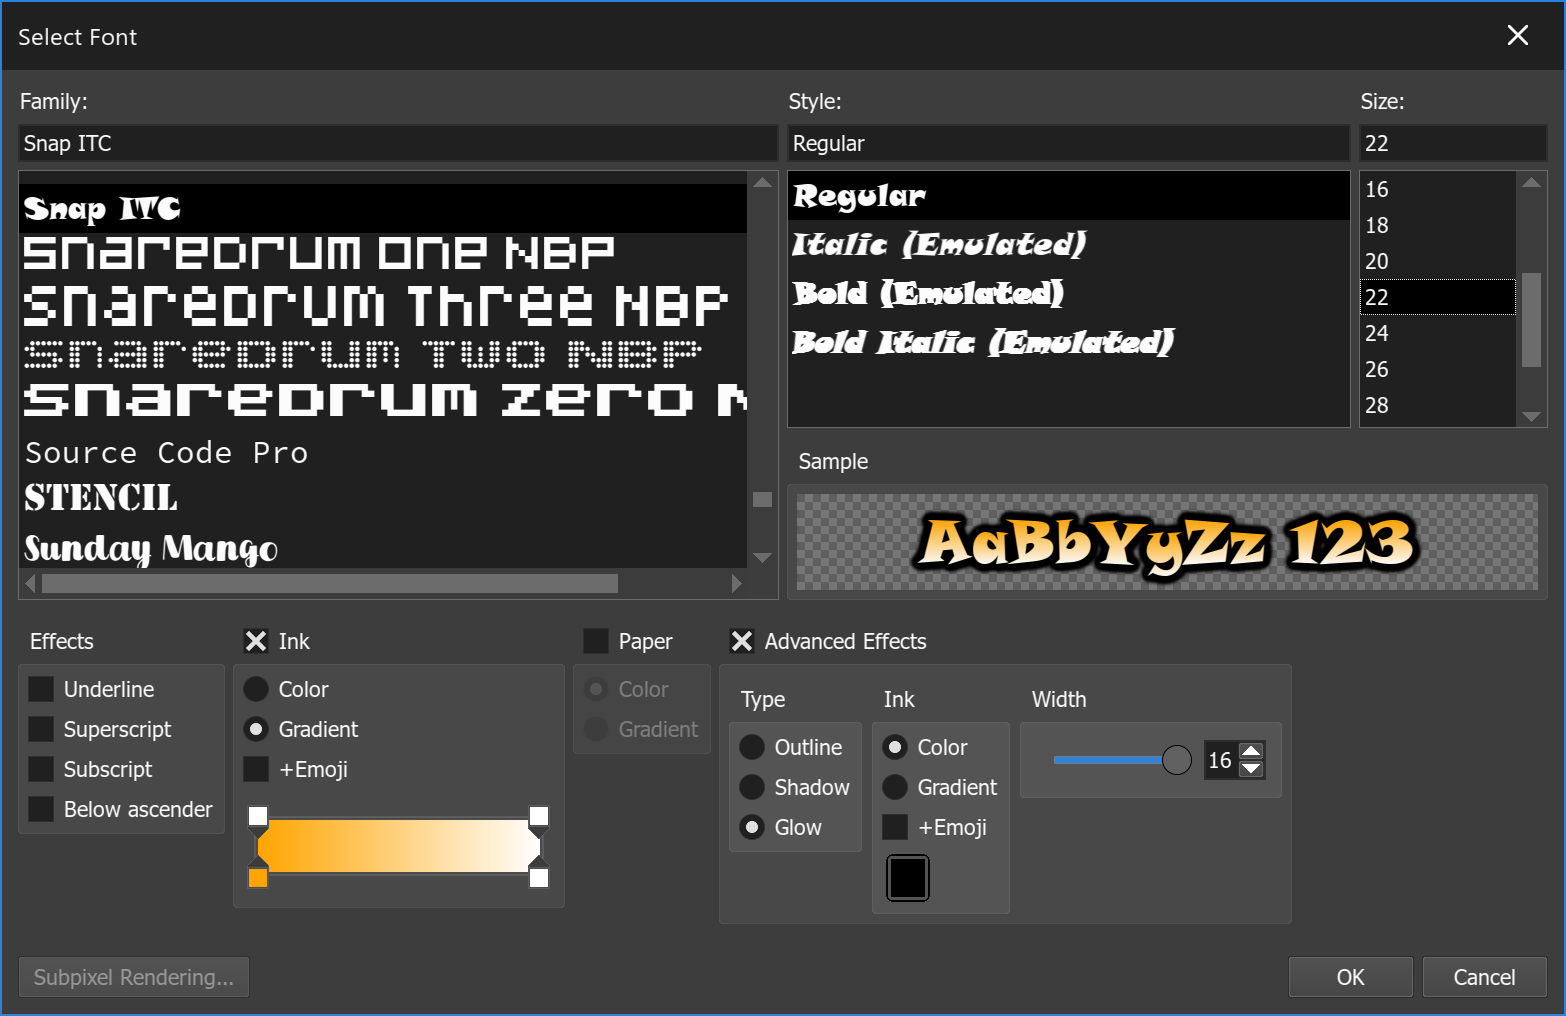This screenshot has width=1566, height=1016.
Task: Click family list horizontal scrollbar thumb
Action: (330, 583)
